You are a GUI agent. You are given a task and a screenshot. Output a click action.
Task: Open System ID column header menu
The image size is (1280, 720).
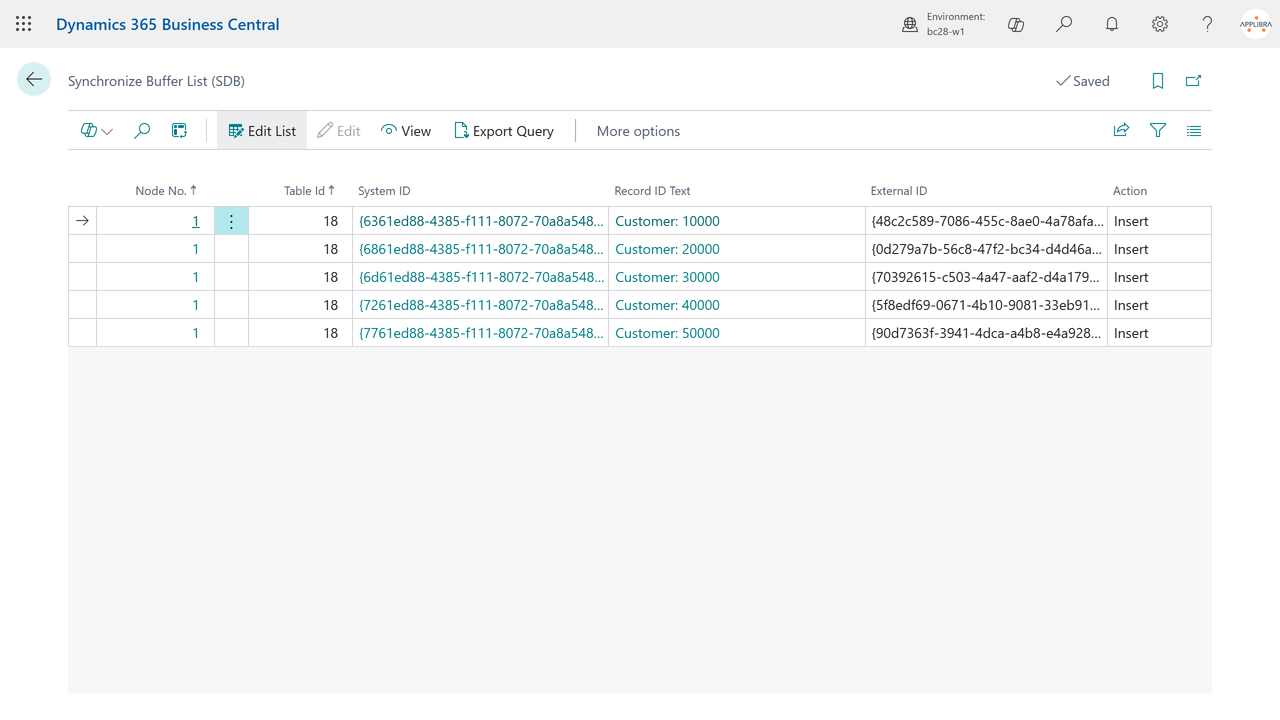(384, 191)
